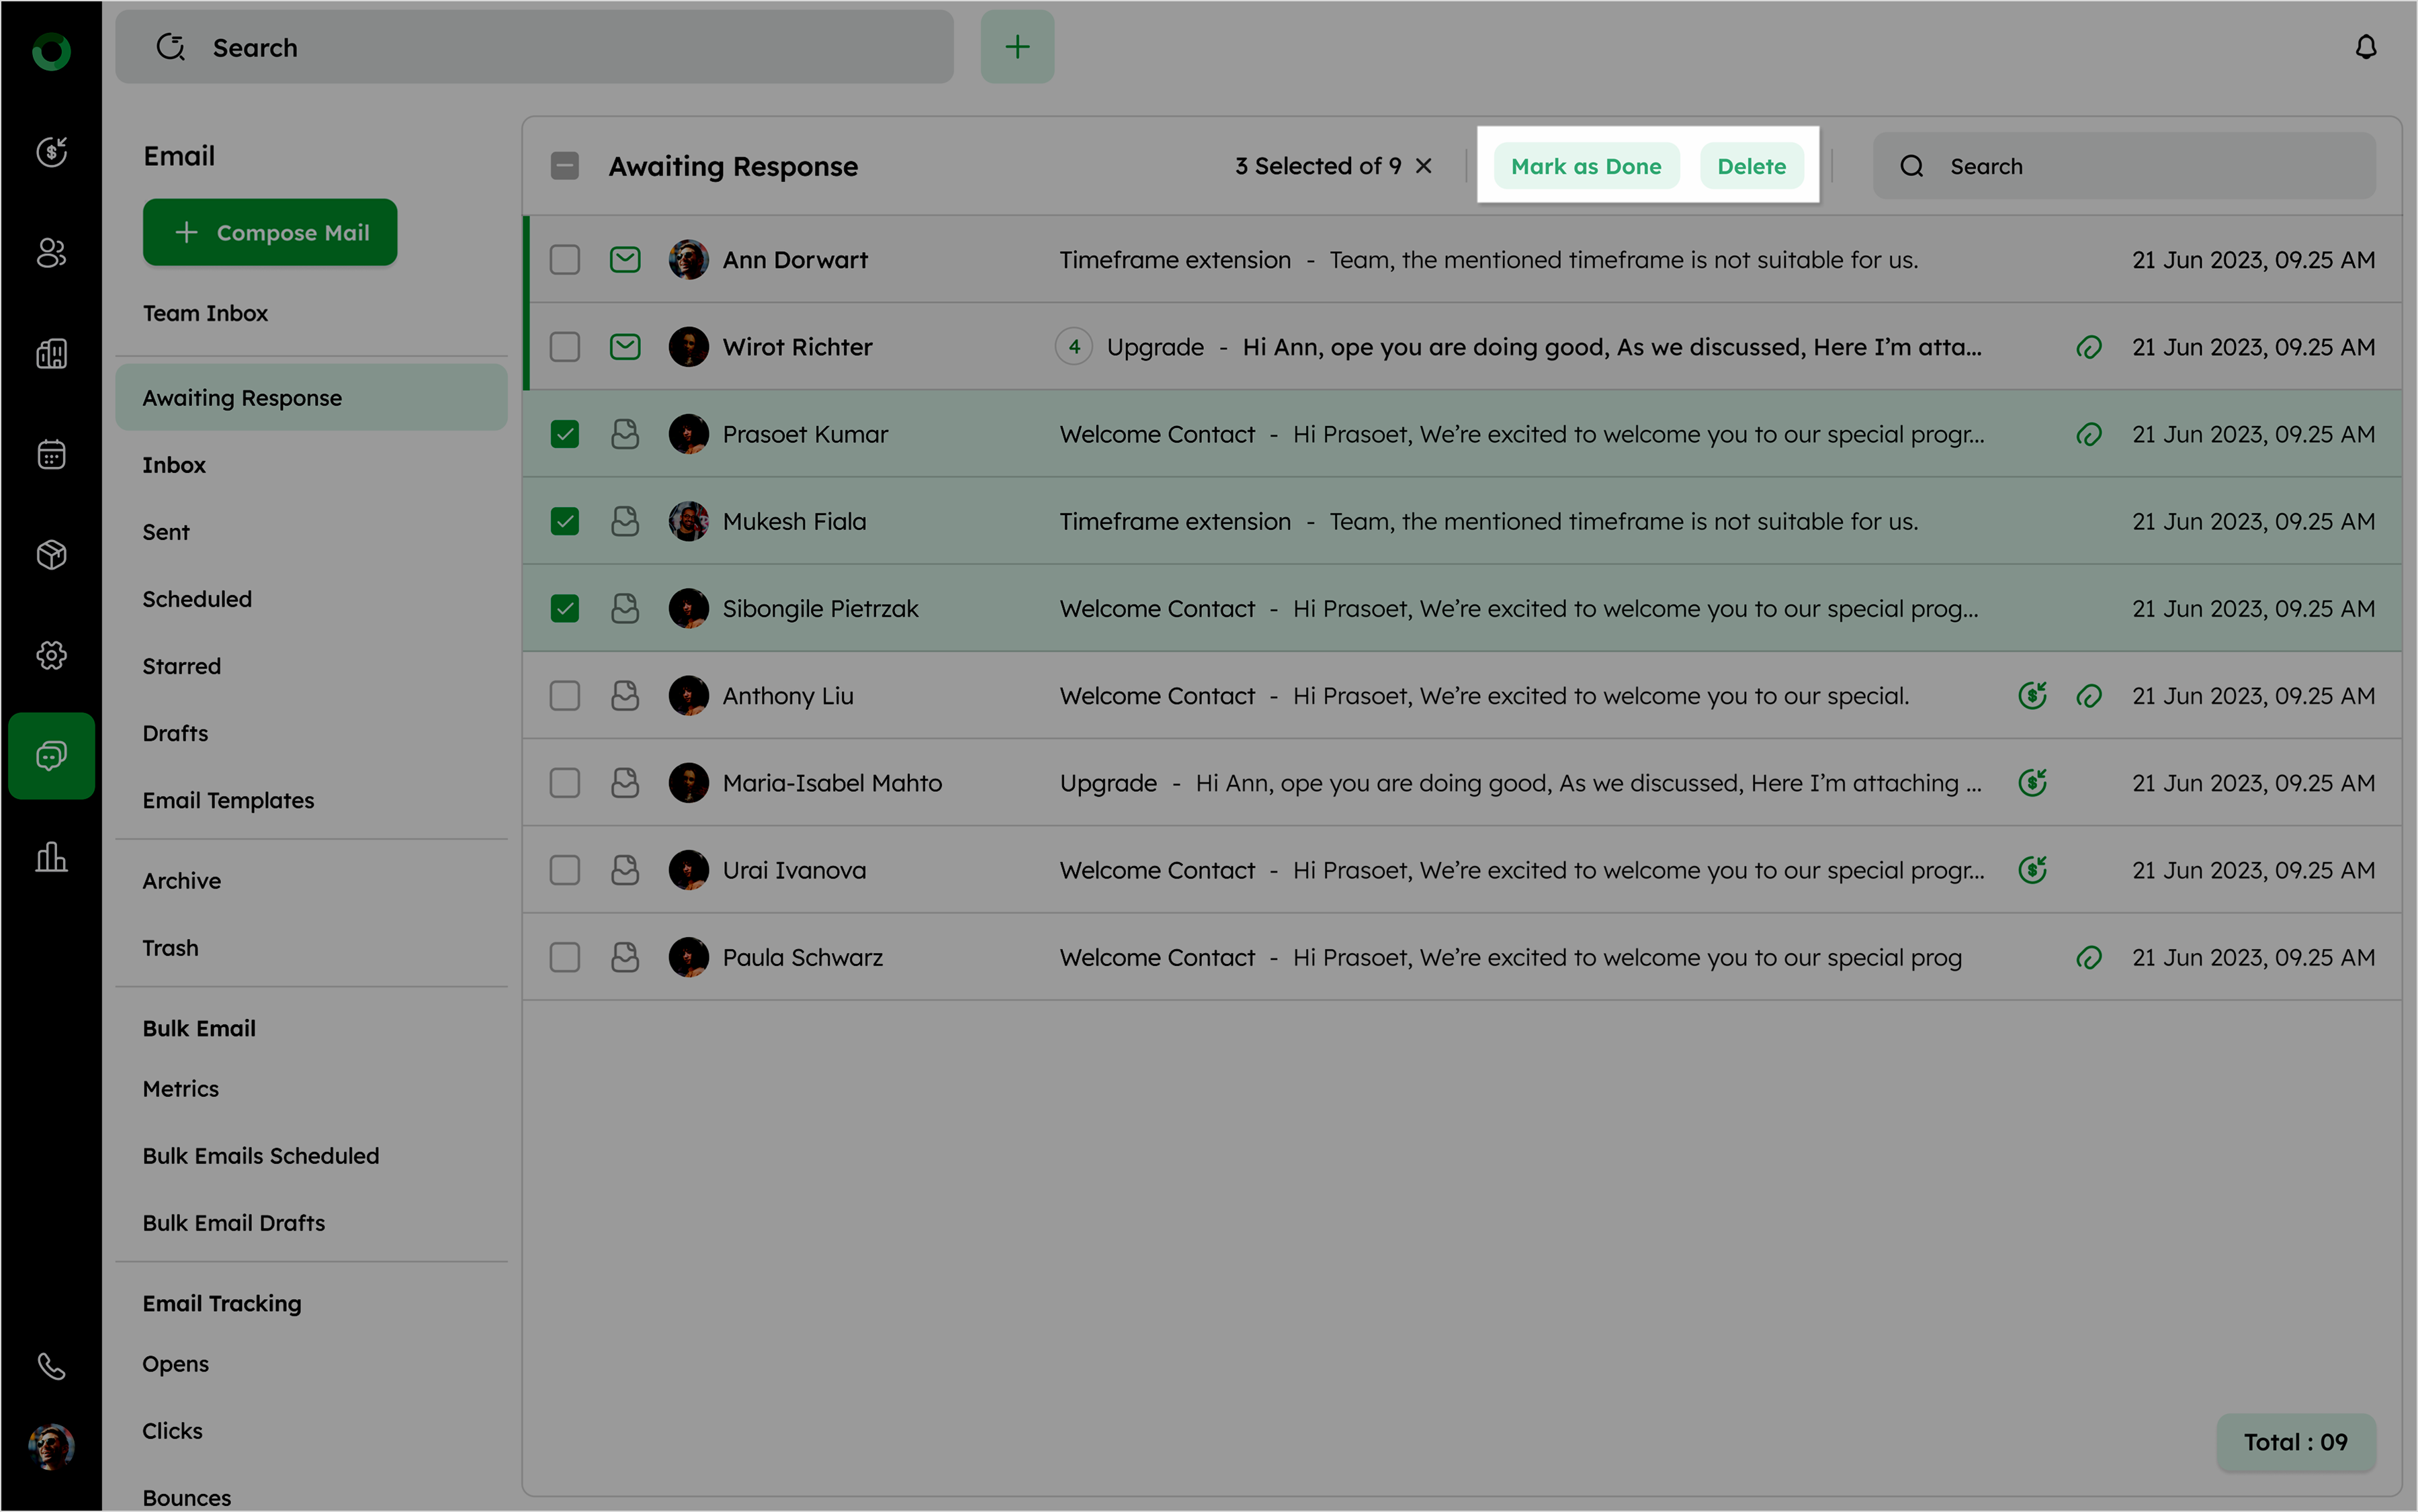The image size is (2418, 1512).
Task: Click the Compose Mail button
Action: pyautogui.click(x=270, y=232)
